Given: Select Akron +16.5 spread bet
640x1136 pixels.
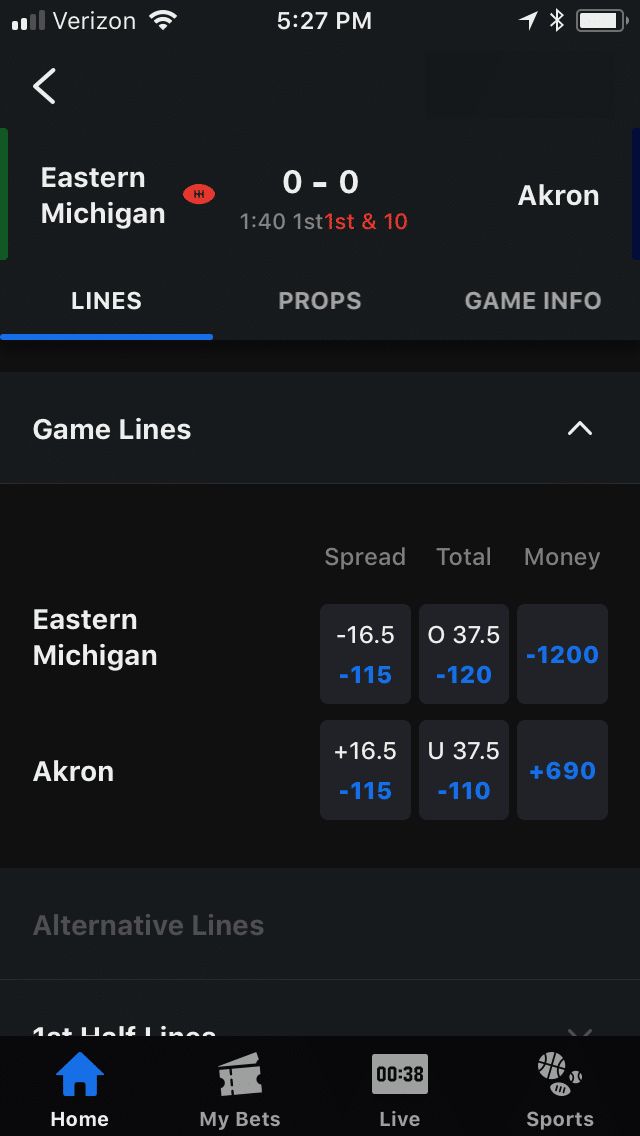Looking at the screenshot, I should pos(365,770).
